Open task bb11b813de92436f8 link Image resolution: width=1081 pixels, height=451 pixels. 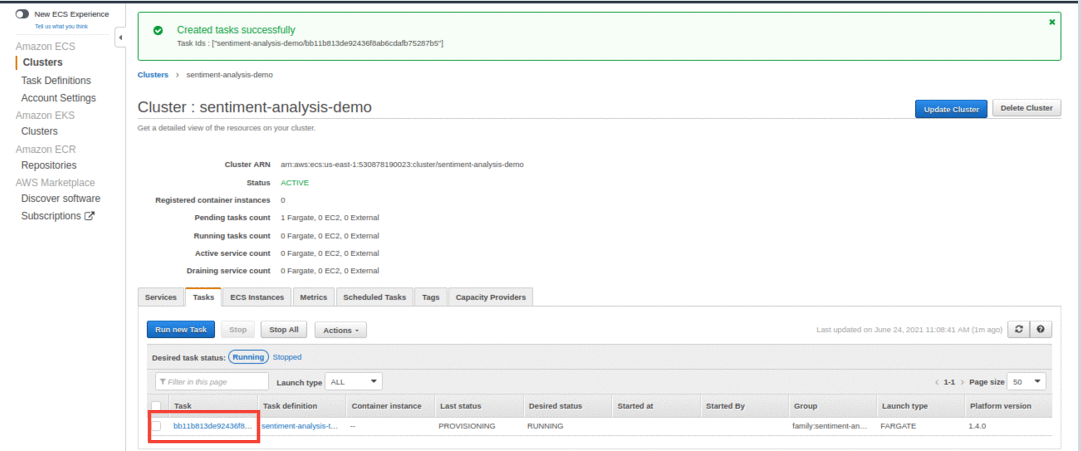213,426
